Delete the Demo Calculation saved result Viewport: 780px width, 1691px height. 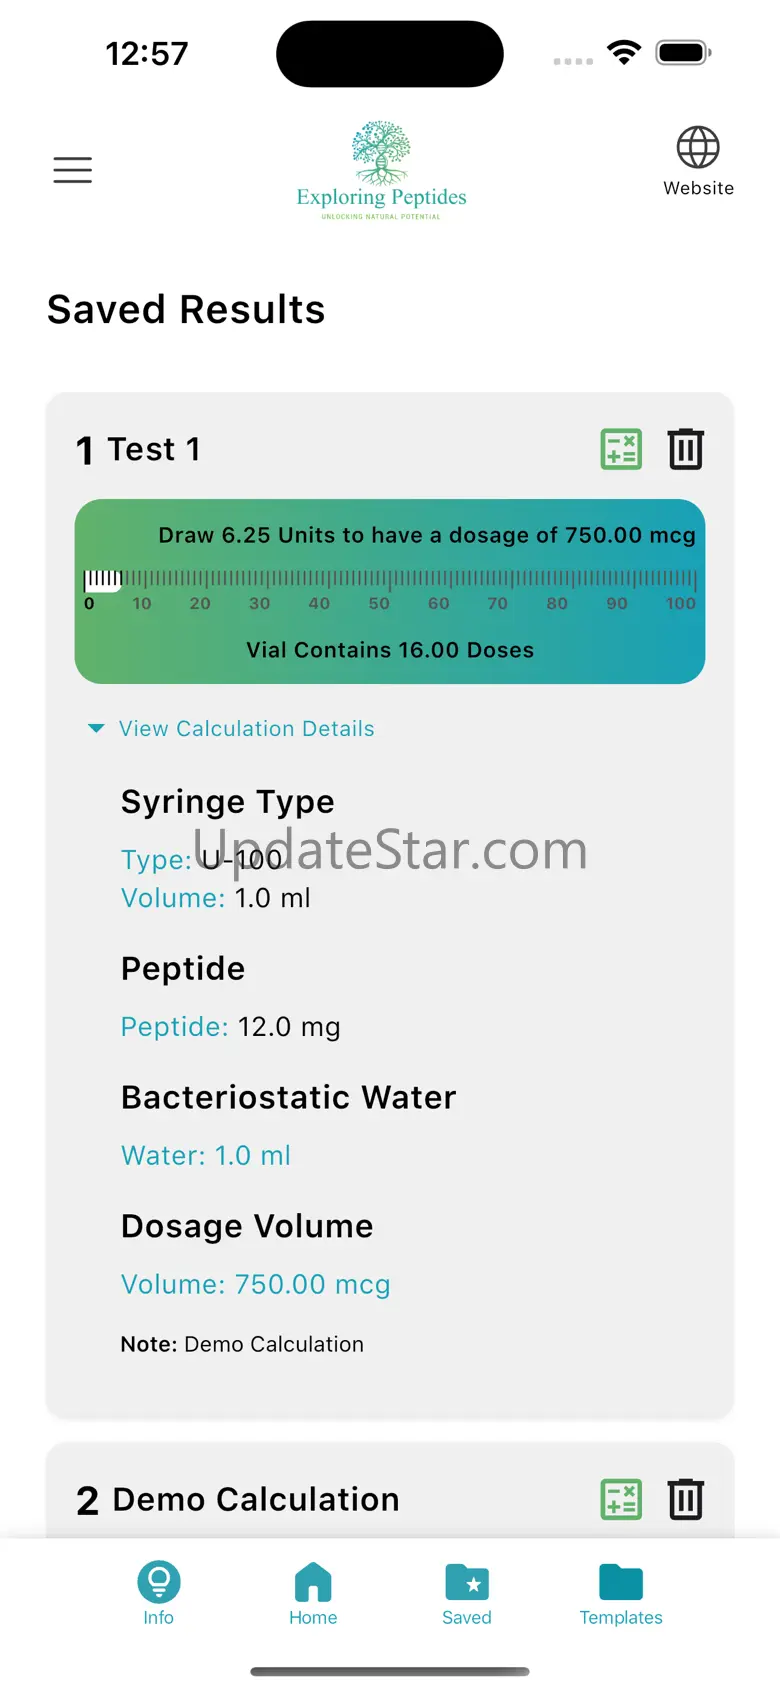[686, 1499]
